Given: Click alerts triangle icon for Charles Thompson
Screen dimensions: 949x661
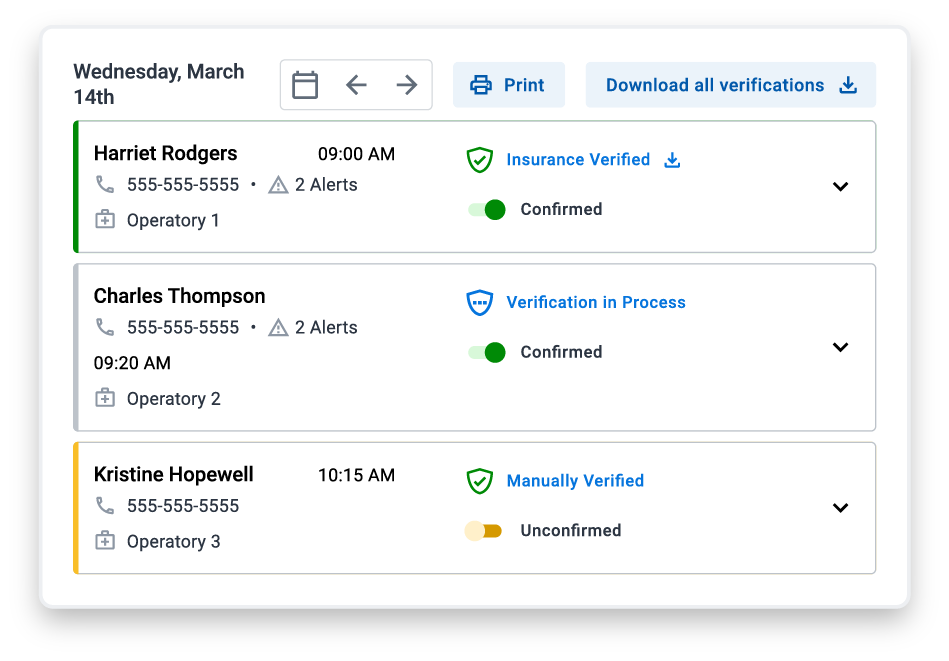Looking at the screenshot, I should point(278,327).
